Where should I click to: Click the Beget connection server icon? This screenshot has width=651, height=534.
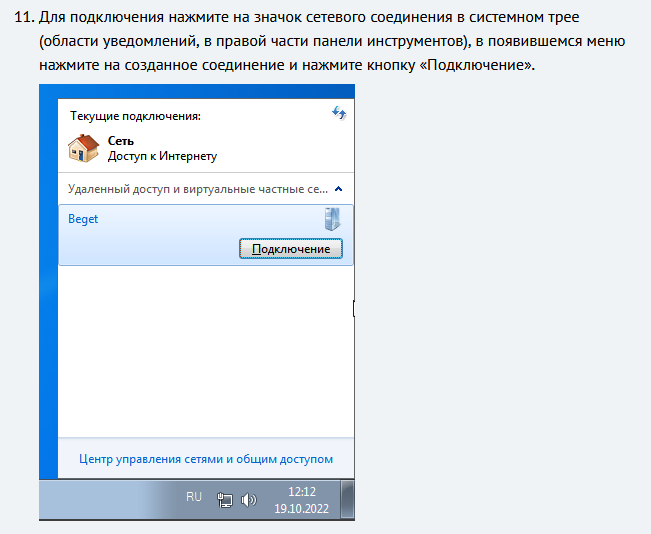click(332, 219)
